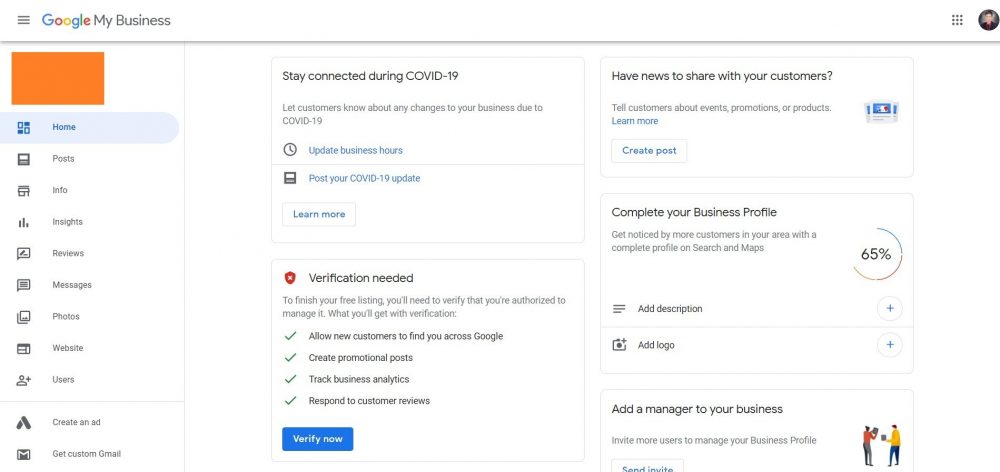This screenshot has height=472, width=1000.
Task: Open Update business hours link
Action: (355, 151)
